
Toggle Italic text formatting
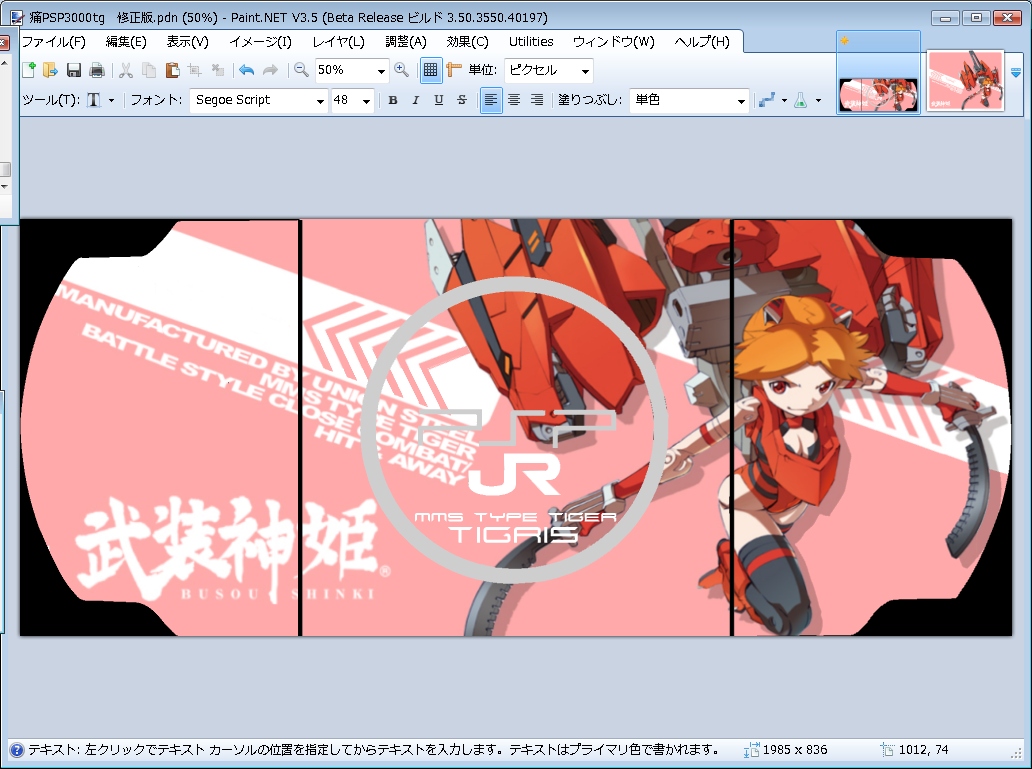tap(415, 100)
